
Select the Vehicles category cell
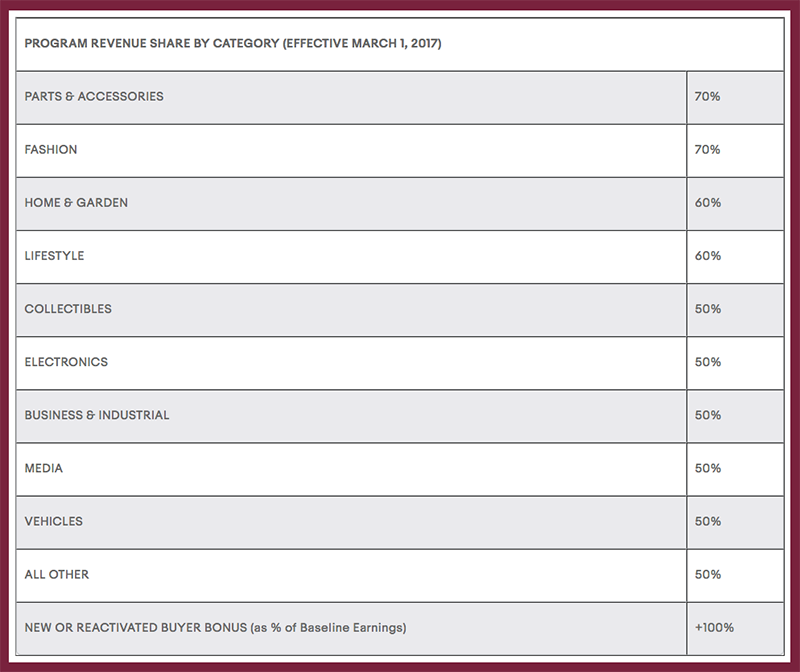click(54, 521)
